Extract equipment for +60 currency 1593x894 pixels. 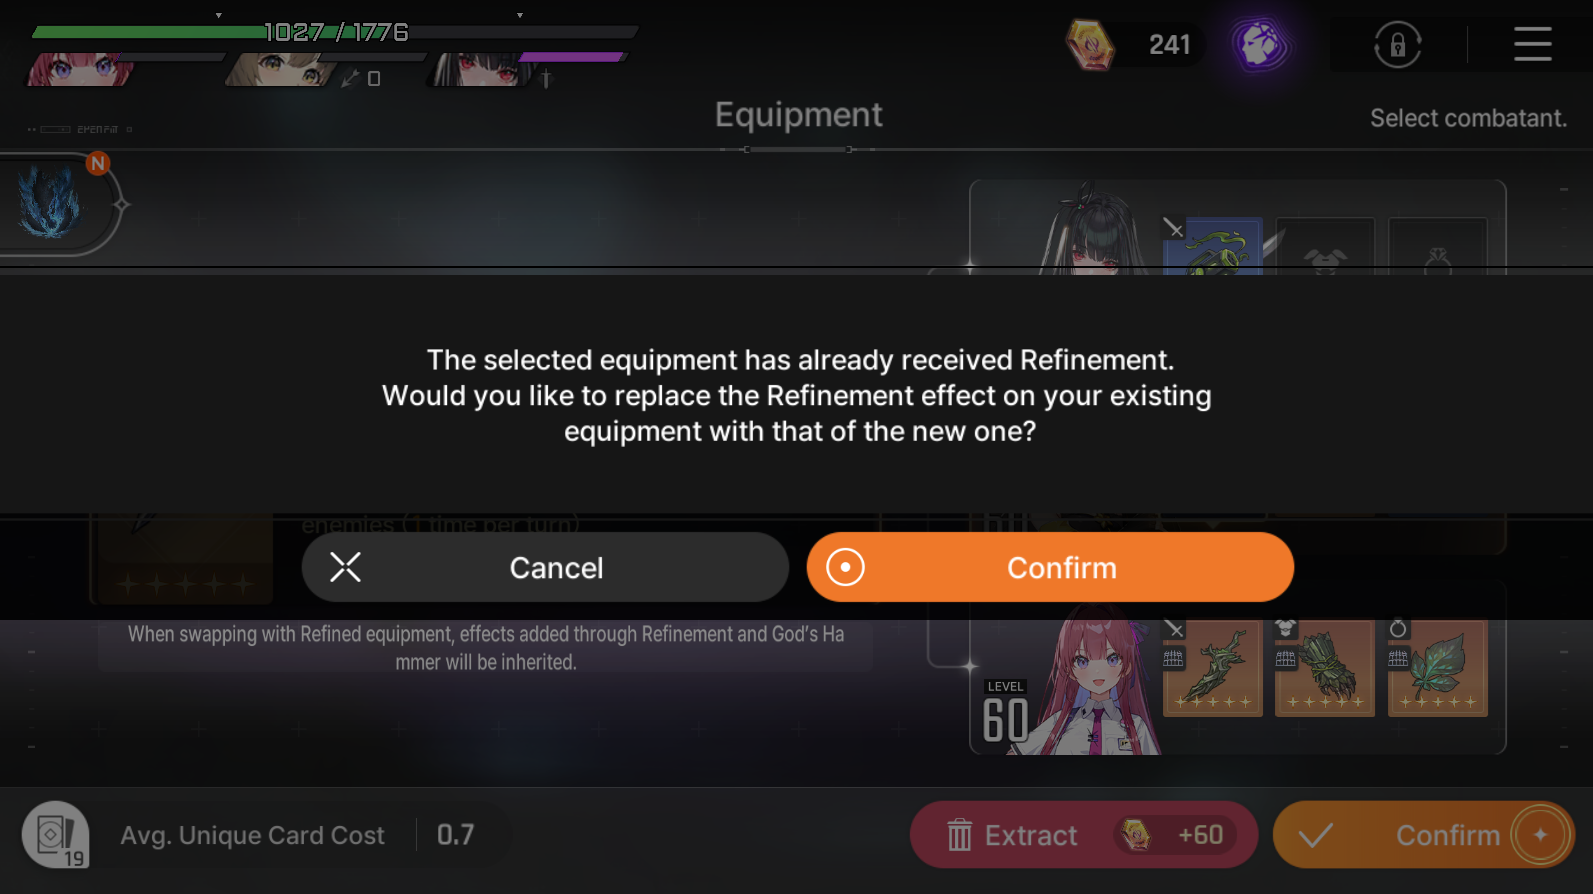1084,835
